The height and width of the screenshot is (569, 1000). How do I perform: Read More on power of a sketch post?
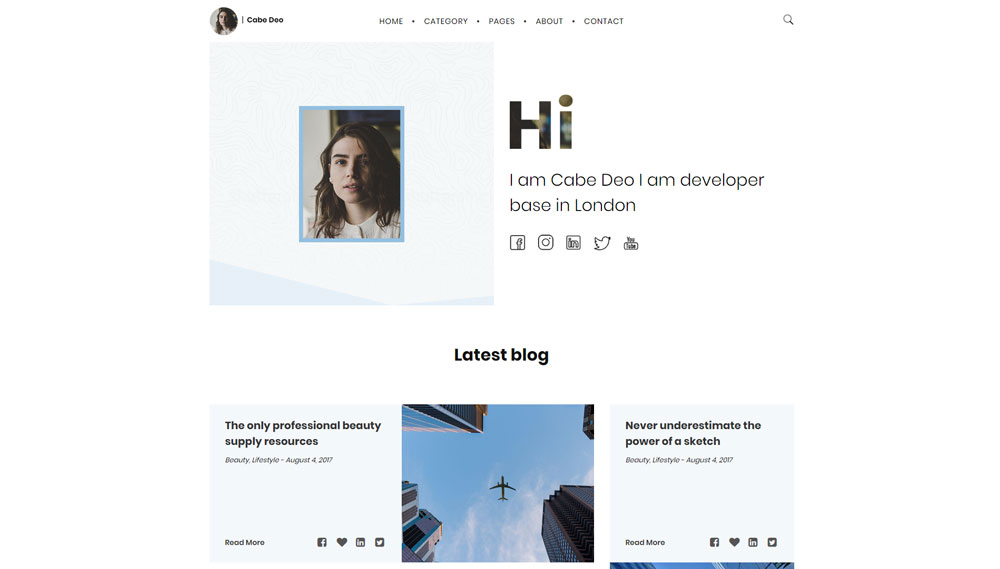tap(645, 542)
